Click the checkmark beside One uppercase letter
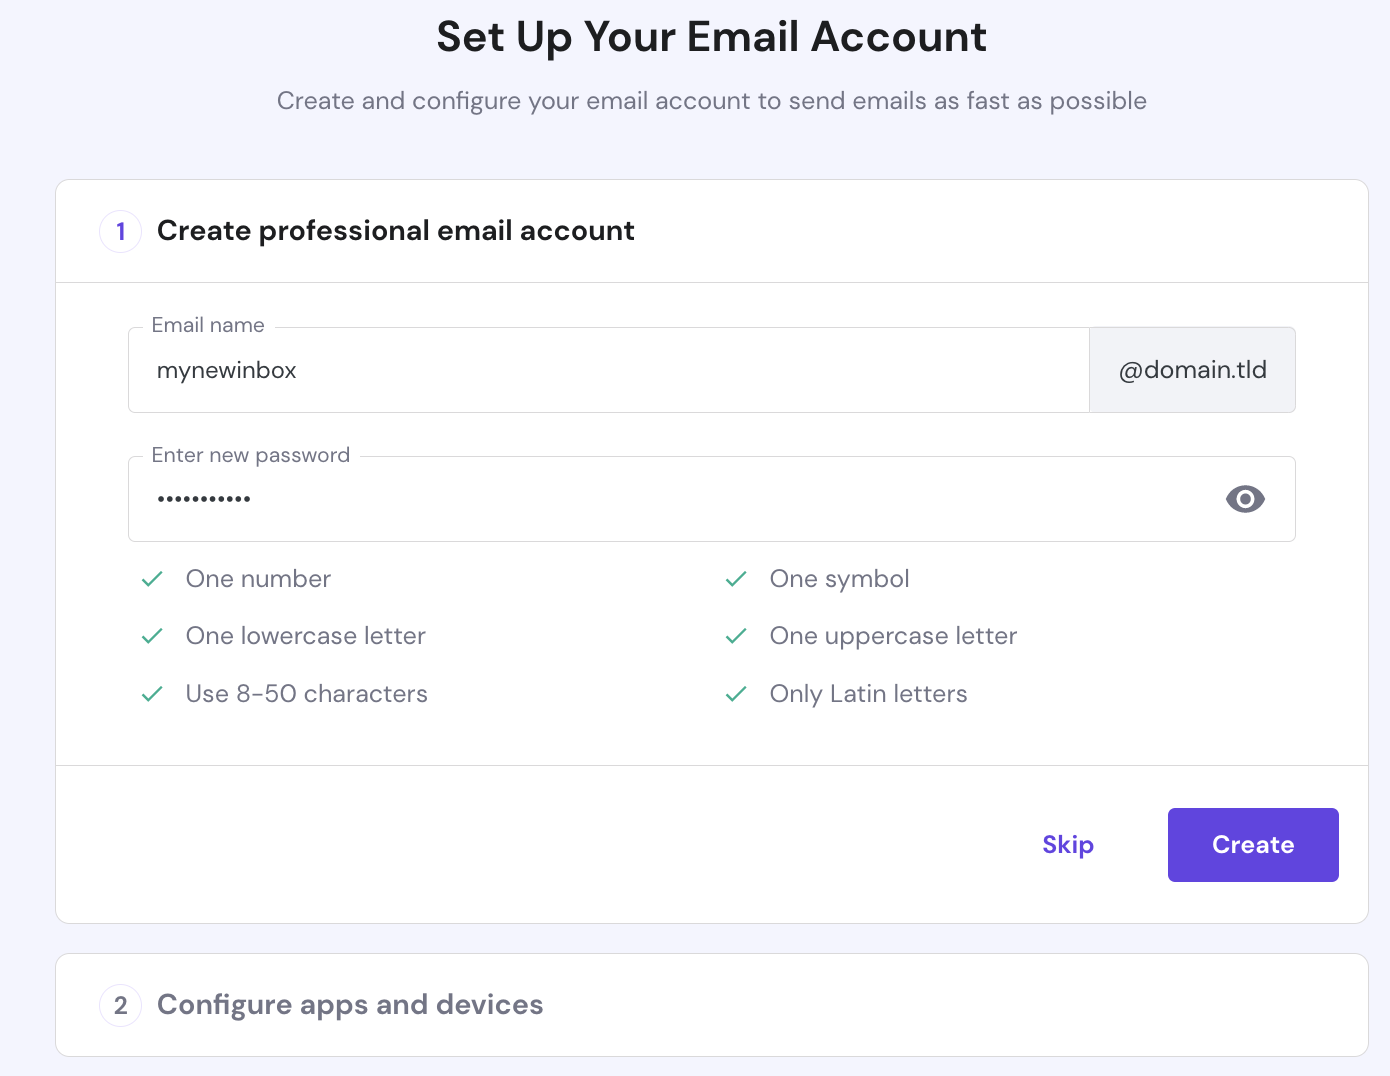Image resolution: width=1390 pixels, height=1076 pixels. pos(736,636)
